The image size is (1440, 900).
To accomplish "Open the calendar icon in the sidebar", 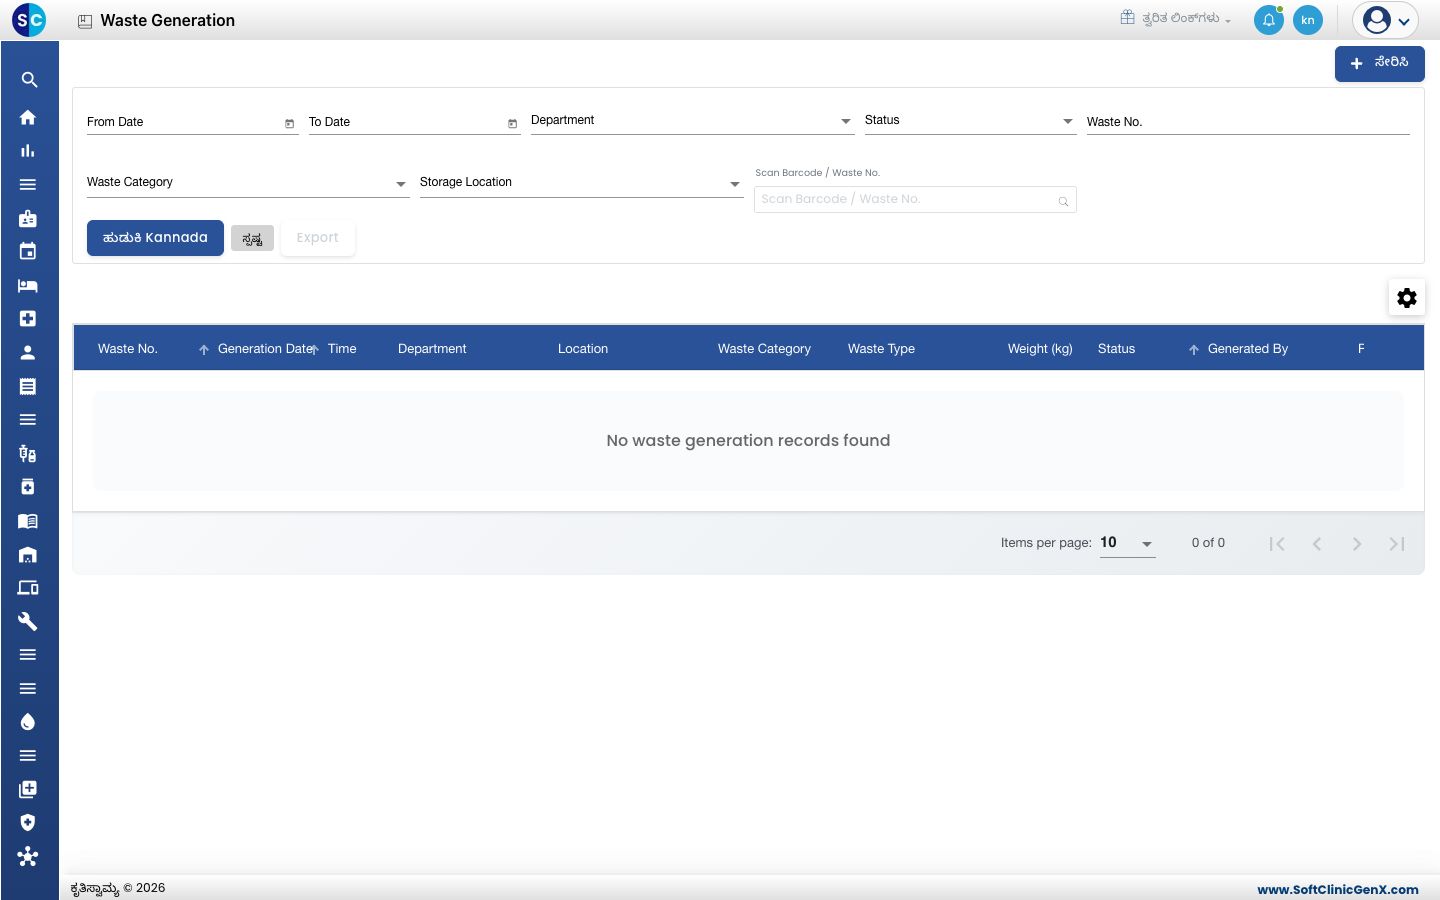I will tap(28, 252).
